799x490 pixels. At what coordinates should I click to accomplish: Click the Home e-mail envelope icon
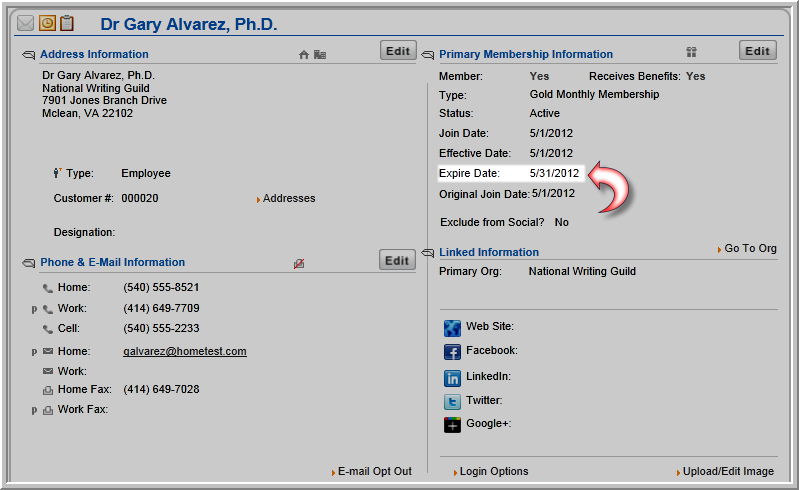coord(48,351)
